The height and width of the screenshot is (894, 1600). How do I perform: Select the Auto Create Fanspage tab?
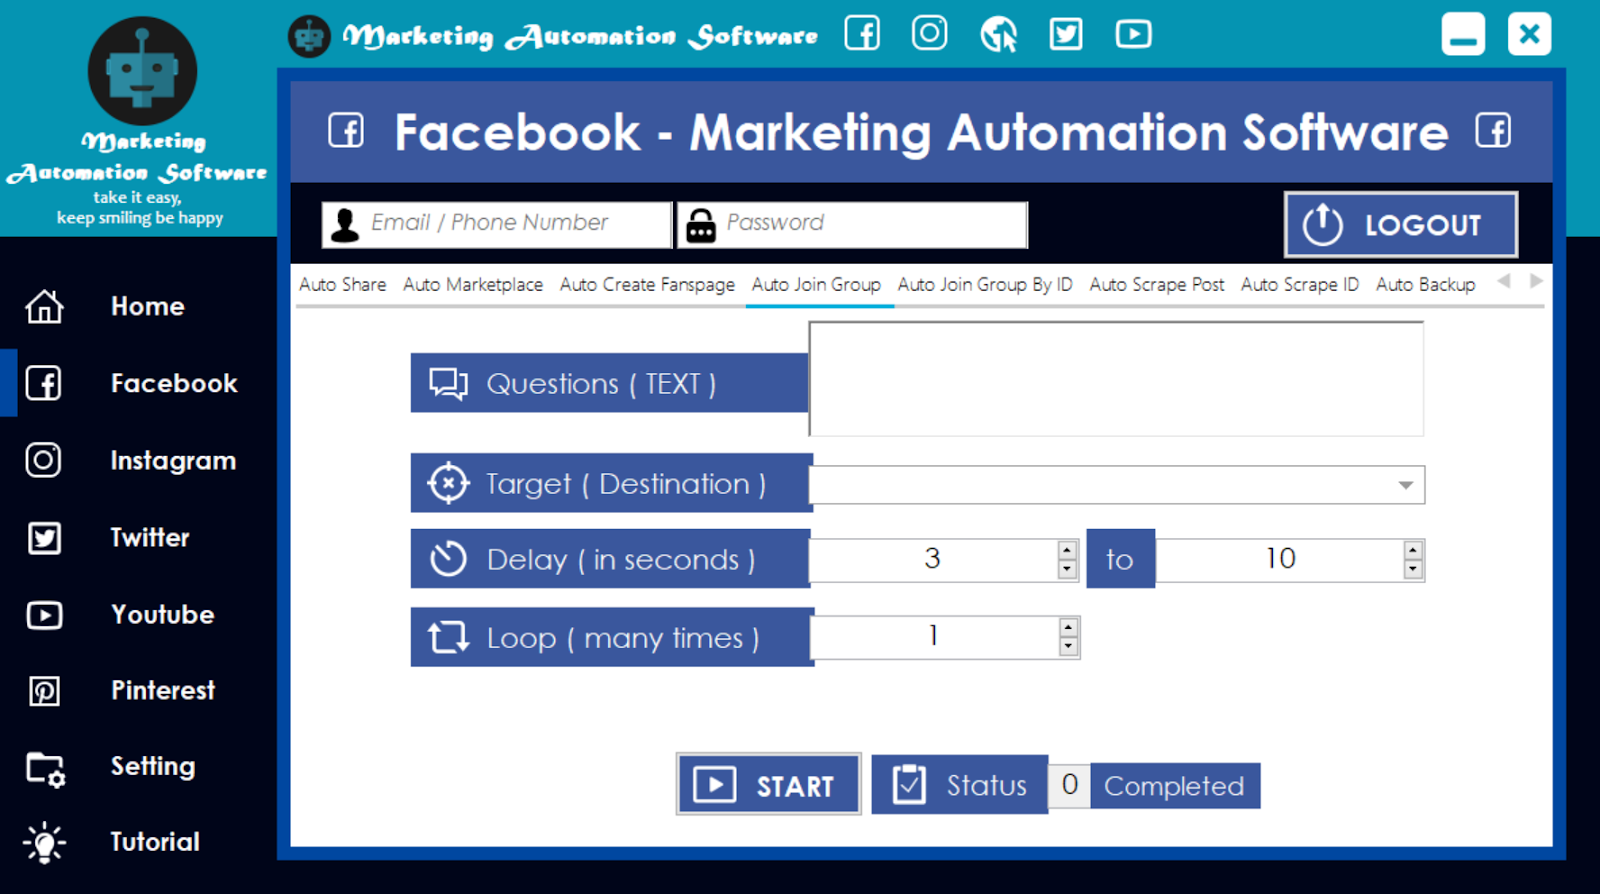[x=647, y=285]
